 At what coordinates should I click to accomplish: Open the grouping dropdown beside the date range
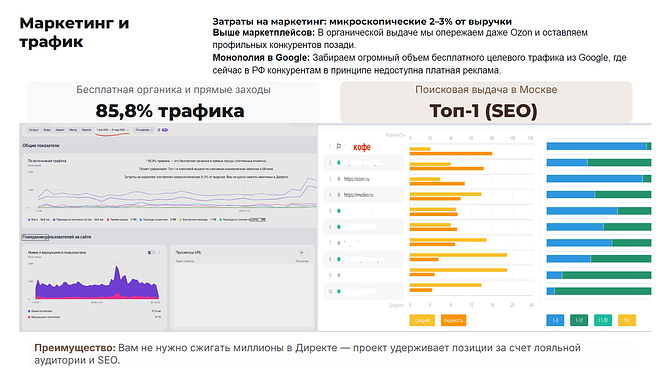tap(144, 130)
